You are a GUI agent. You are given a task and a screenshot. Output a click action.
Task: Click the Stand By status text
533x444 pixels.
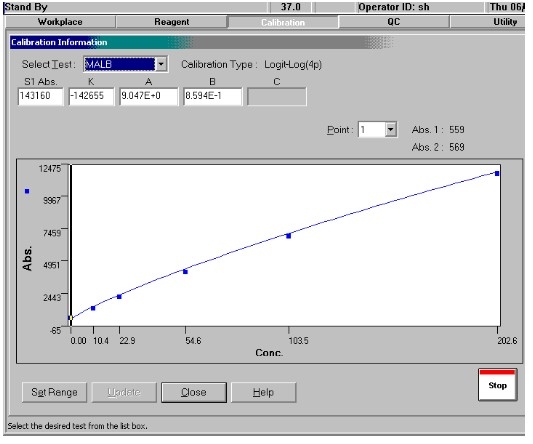tap(26, 7)
